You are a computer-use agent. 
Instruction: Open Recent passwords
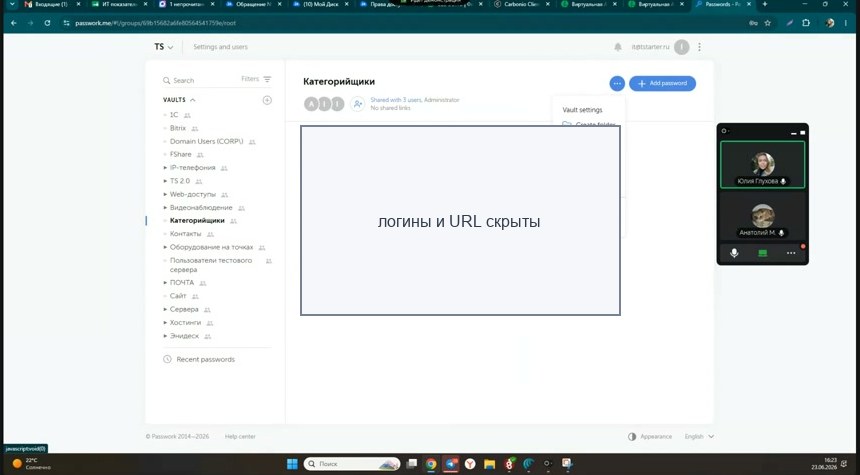205,359
